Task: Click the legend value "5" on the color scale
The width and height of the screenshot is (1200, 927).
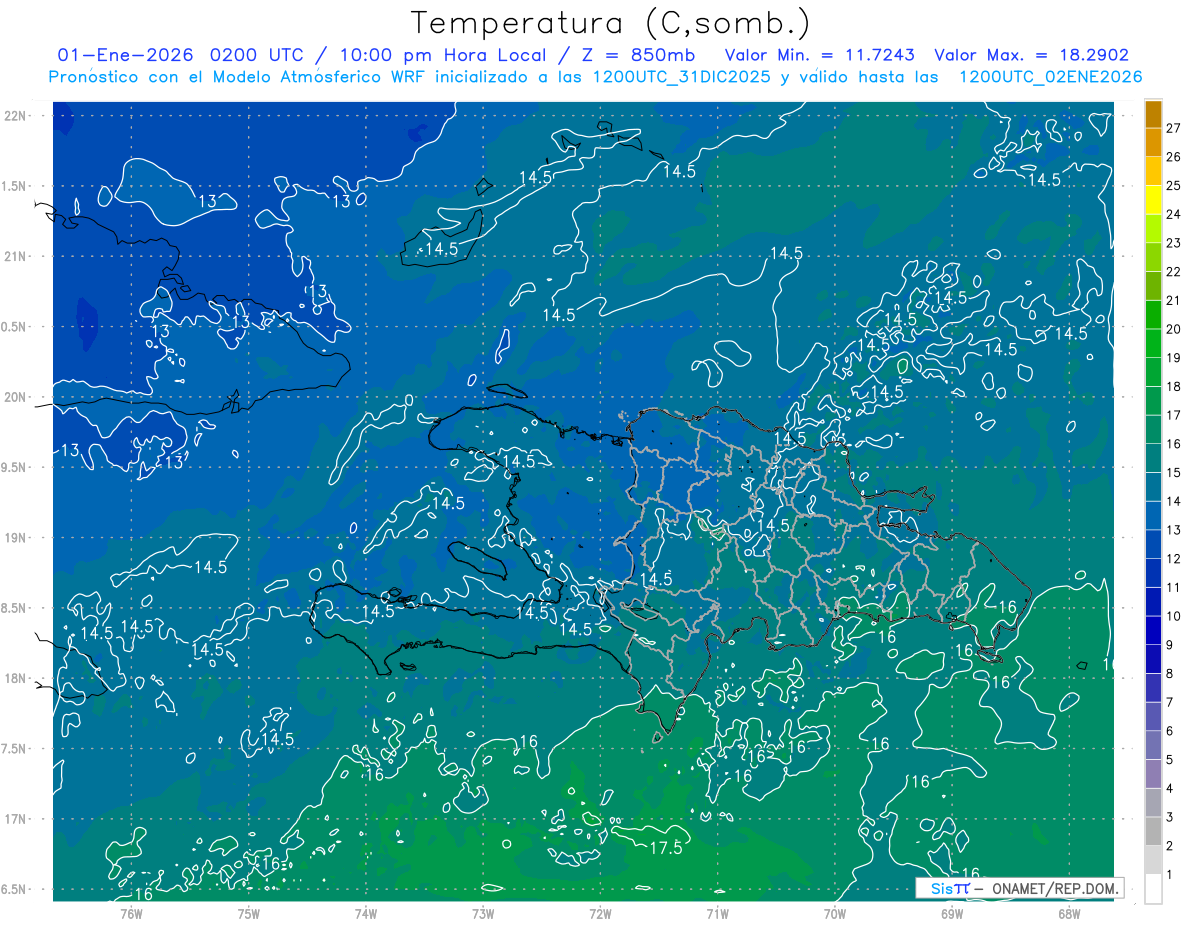Action: (x=1170, y=759)
